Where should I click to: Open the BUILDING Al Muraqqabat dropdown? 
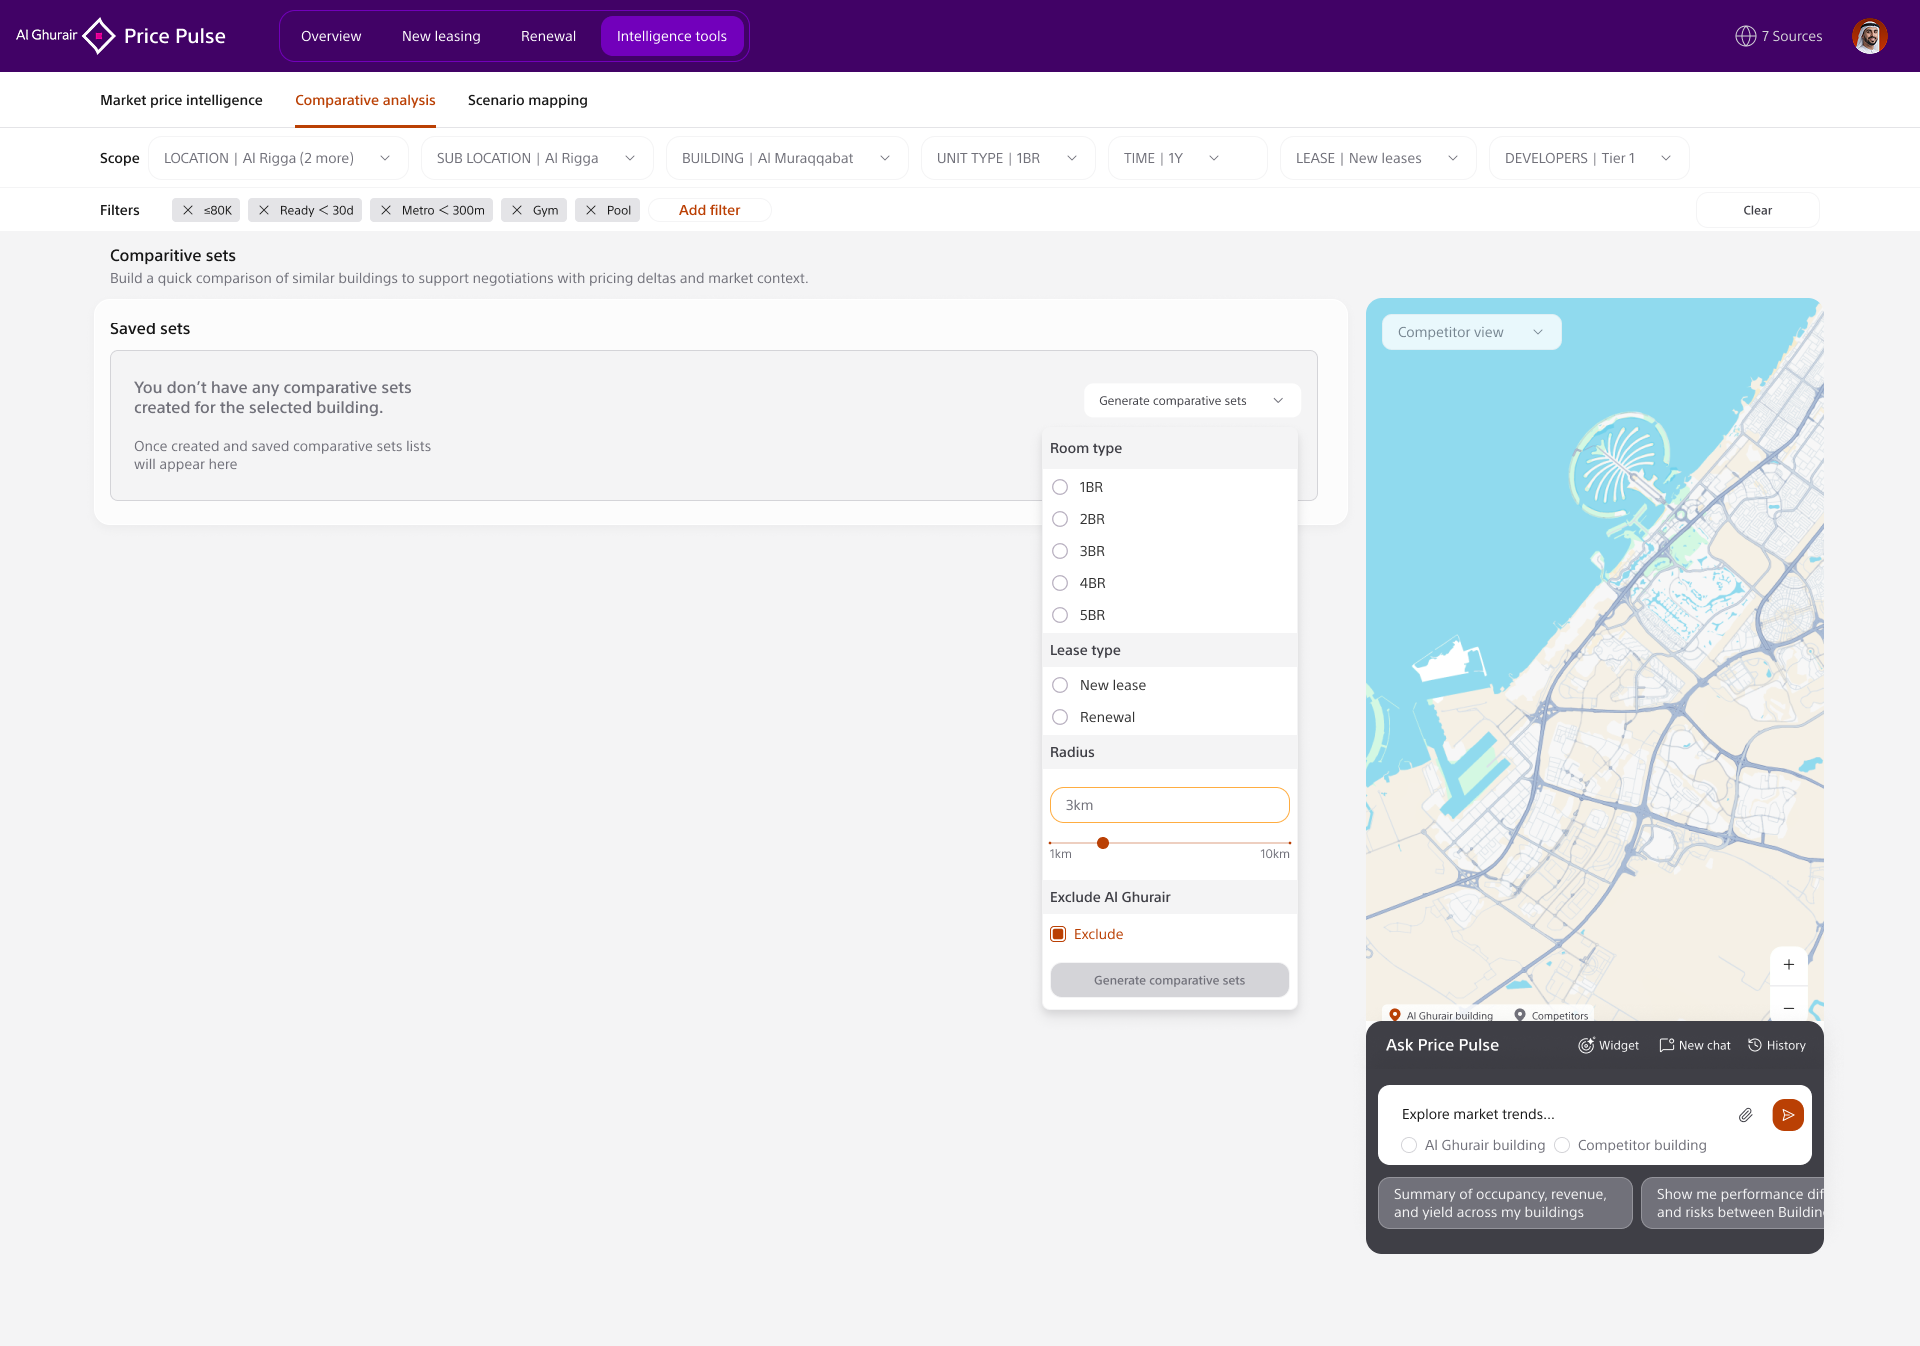787,158
